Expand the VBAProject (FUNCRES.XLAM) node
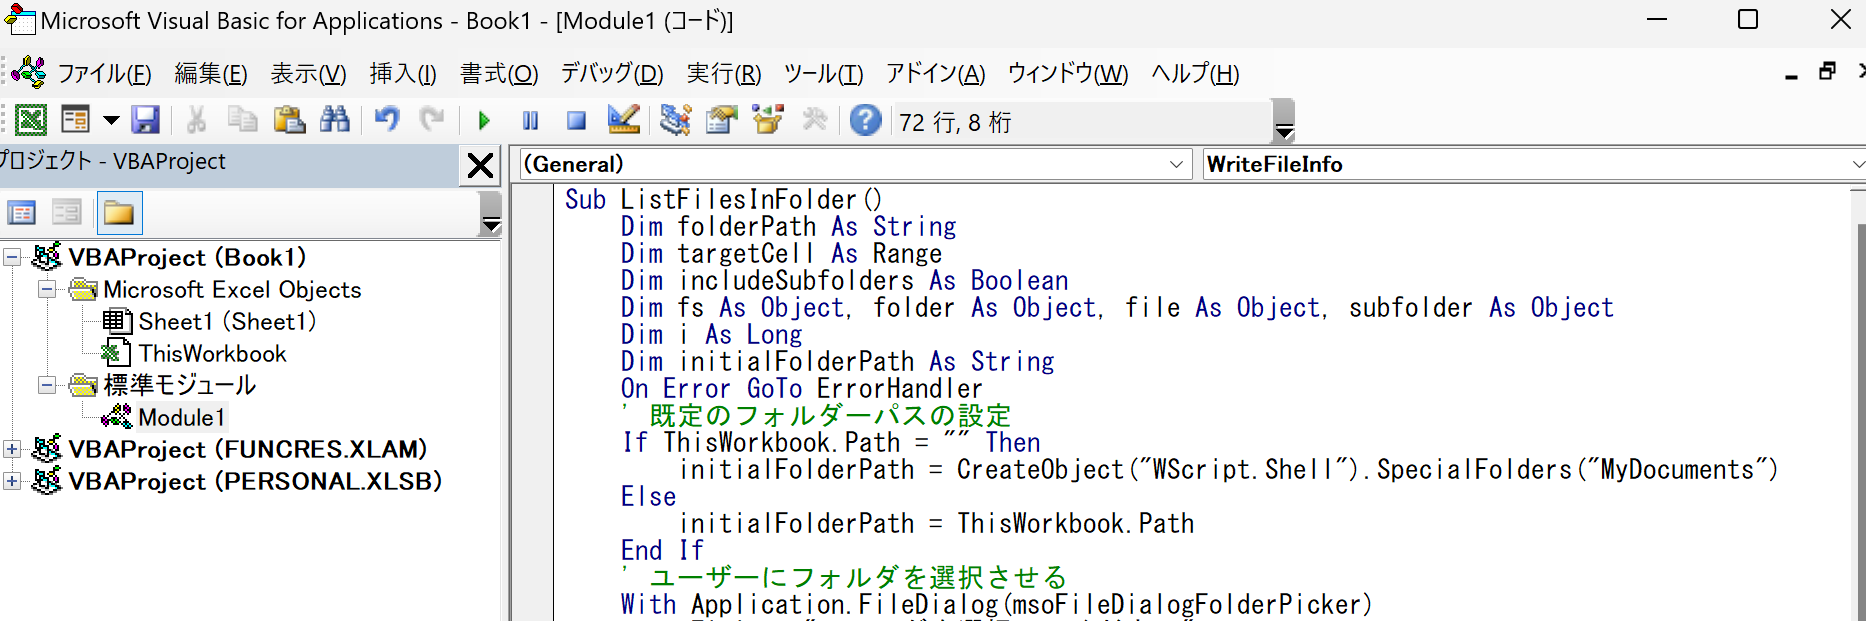 12,450
